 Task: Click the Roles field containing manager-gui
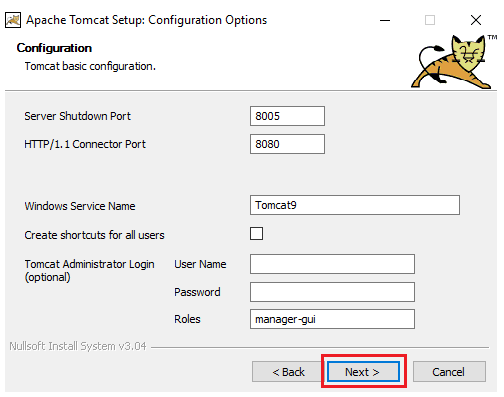pyautogui.click(x=332, y=319)
